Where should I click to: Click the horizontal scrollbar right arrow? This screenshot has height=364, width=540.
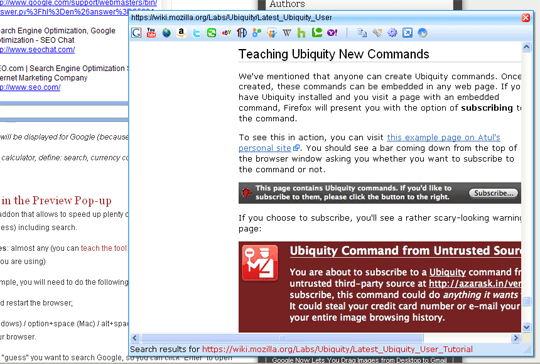point(516,338)
